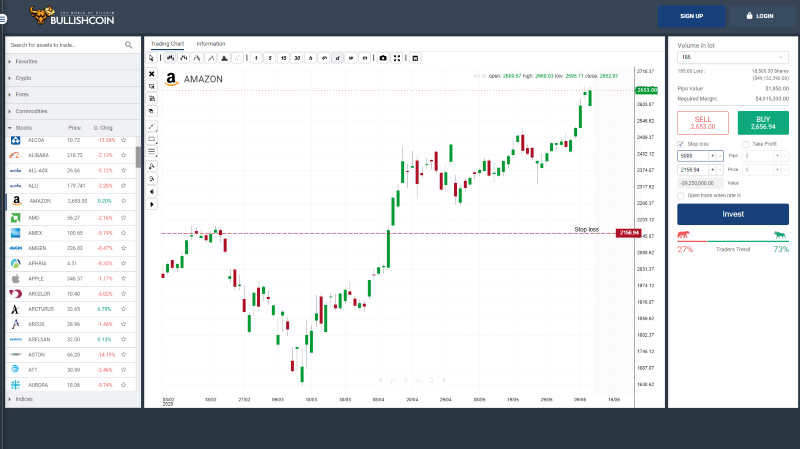This screenshot has height=449, width=800.
Task: Select the cursor pointer tool in chart toolbar
Action: (x=152, y=58)
